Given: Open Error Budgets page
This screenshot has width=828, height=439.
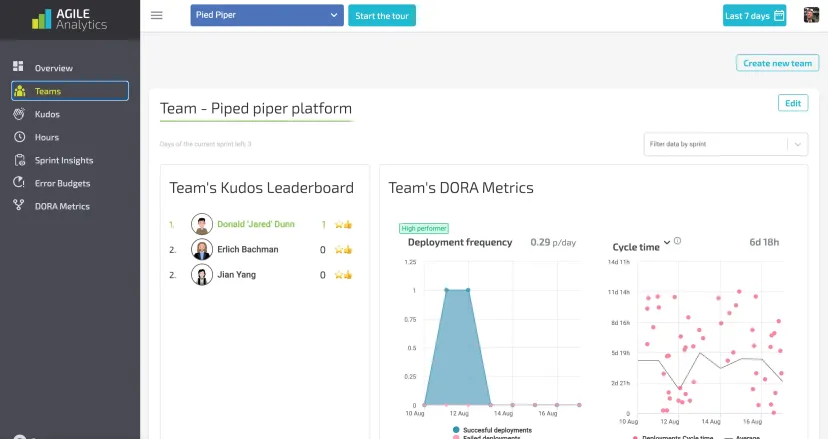Looking at the screenshot, I should point(70,183).
